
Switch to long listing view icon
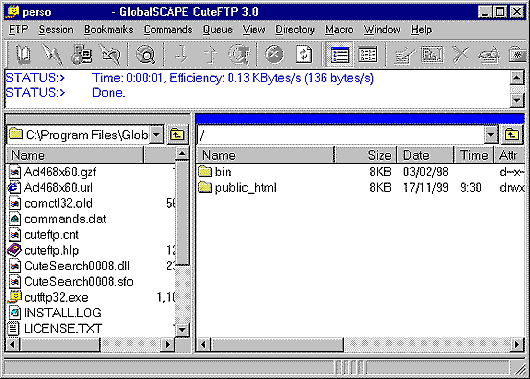click(x=339, y=54)
